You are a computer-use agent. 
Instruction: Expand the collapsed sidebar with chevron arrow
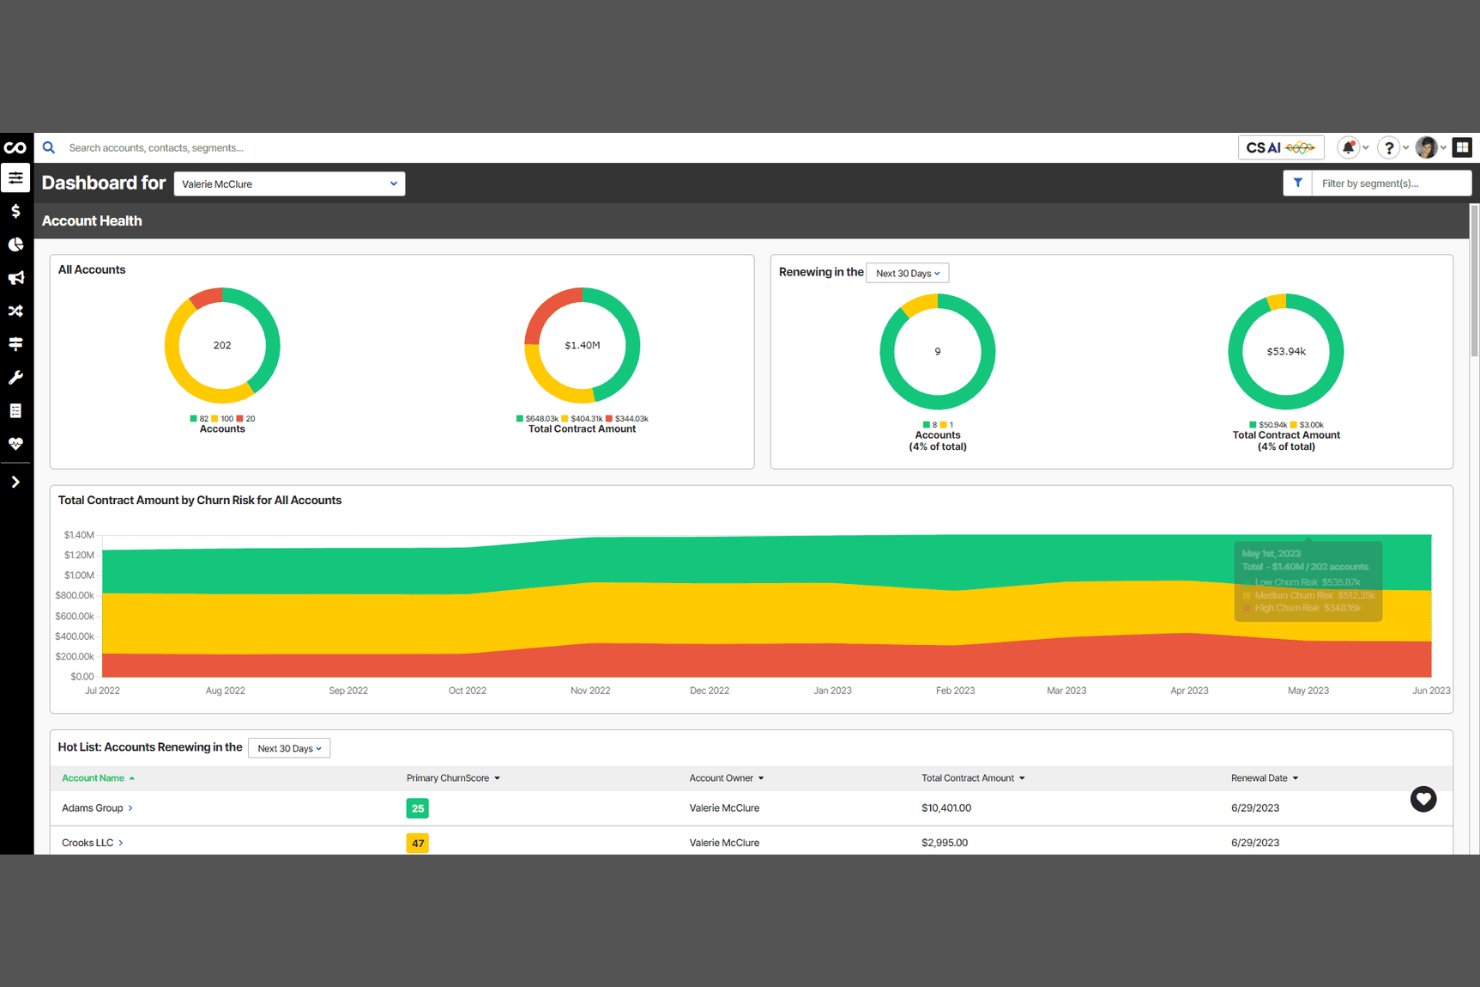point(15,482)
